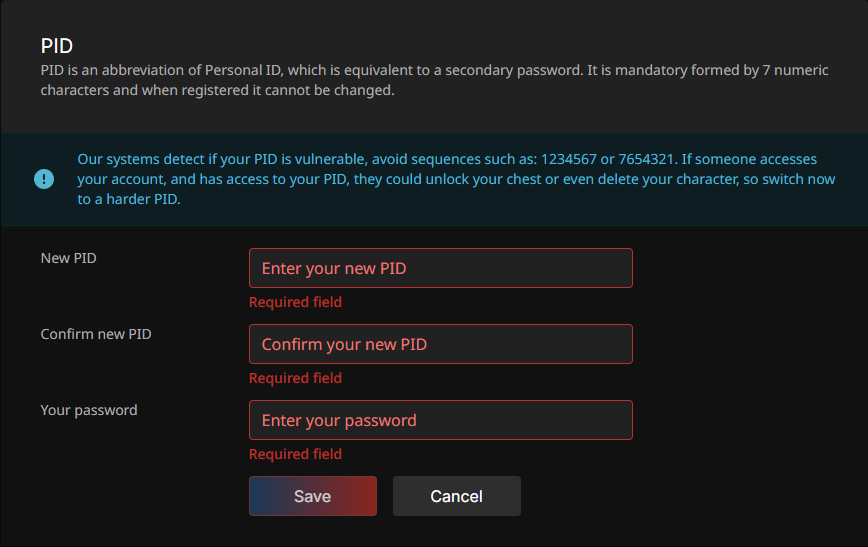Click the exclamation info icon in the warning

44,179
